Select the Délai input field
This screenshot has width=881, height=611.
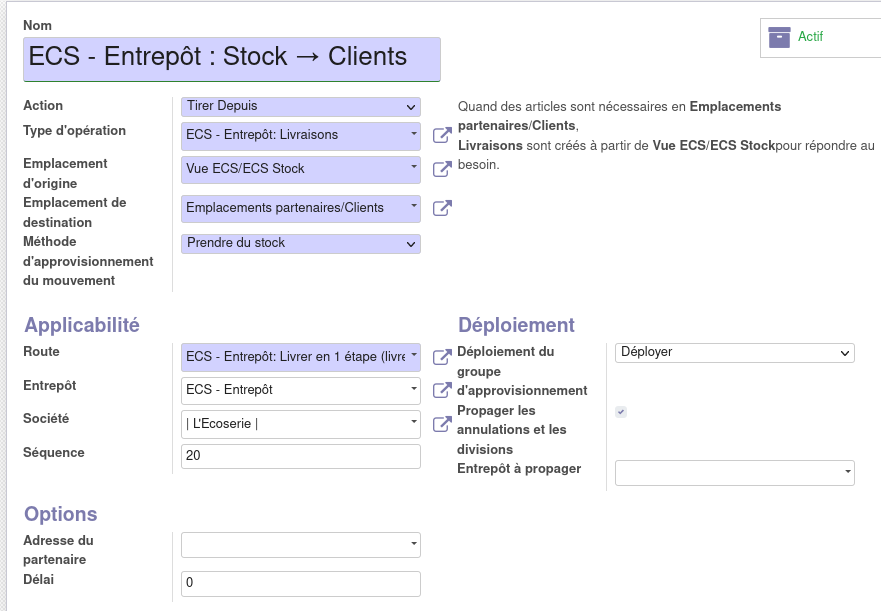300,583
